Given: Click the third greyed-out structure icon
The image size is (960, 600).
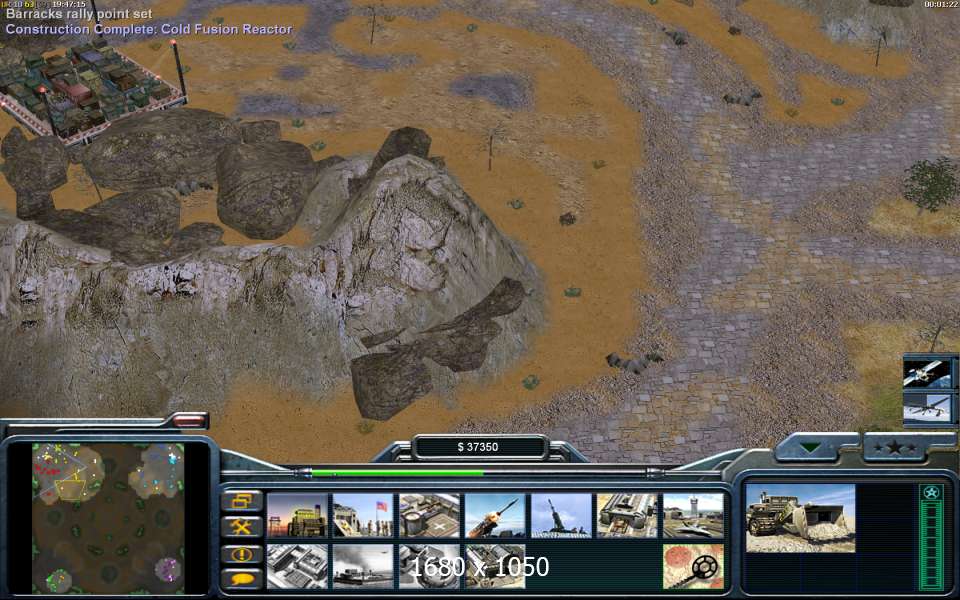Looking at the screenshot, I should [429, 566].
